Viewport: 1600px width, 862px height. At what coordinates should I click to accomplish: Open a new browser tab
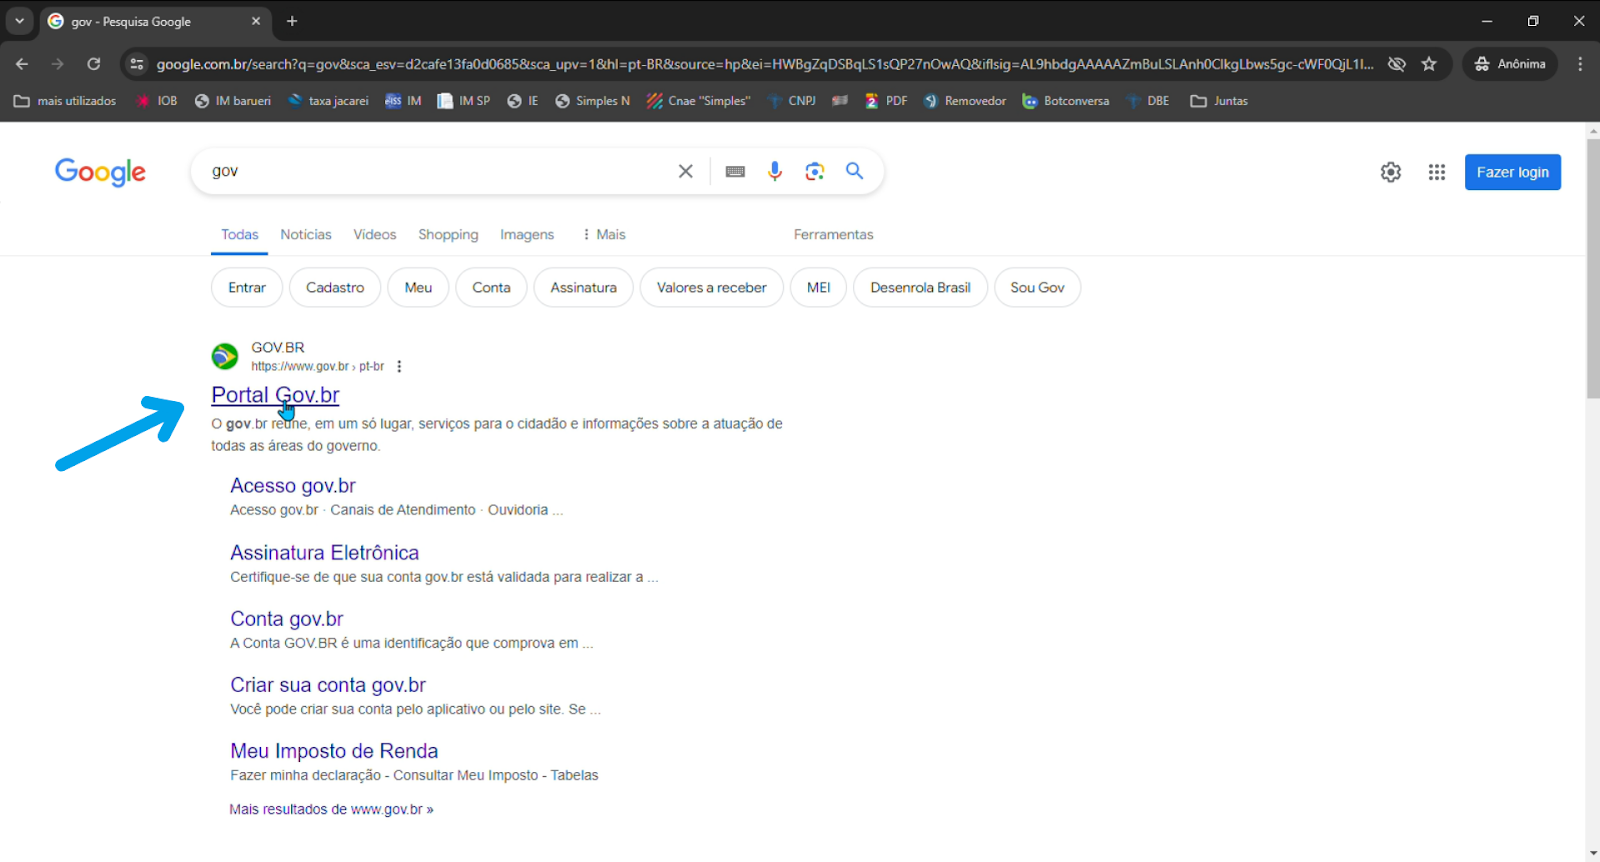tap(292, 21)
